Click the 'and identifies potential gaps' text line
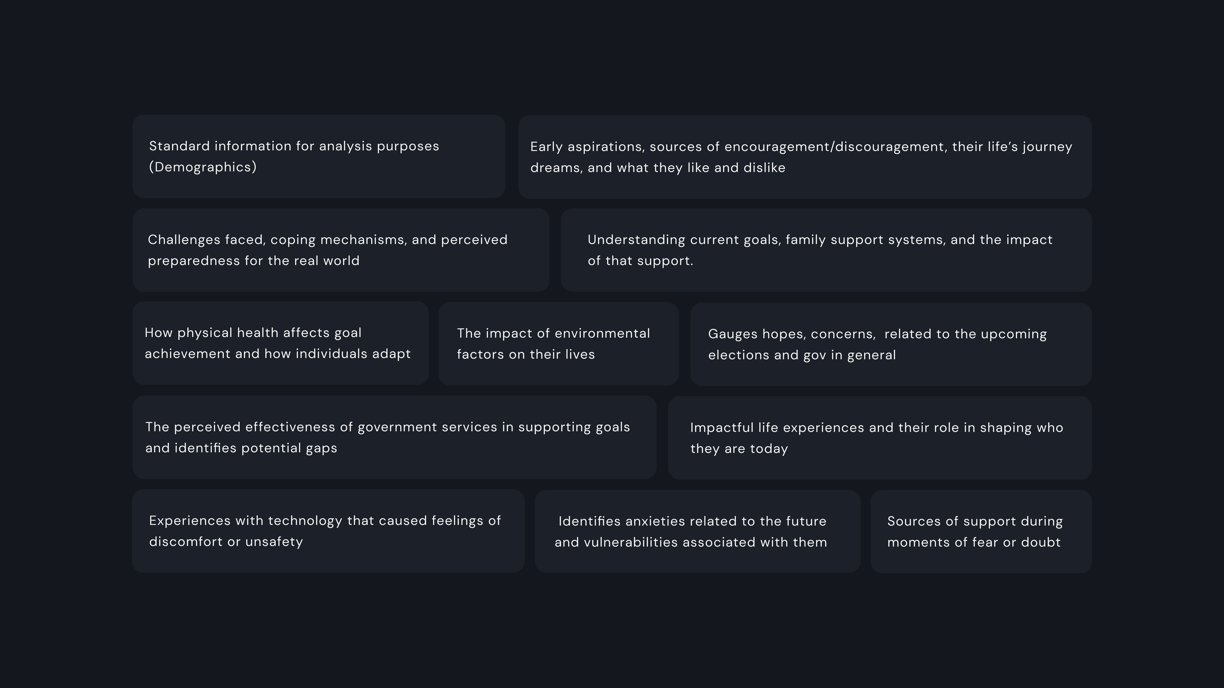The height and width of the screenshot is (688, 1224). point(241,448)
